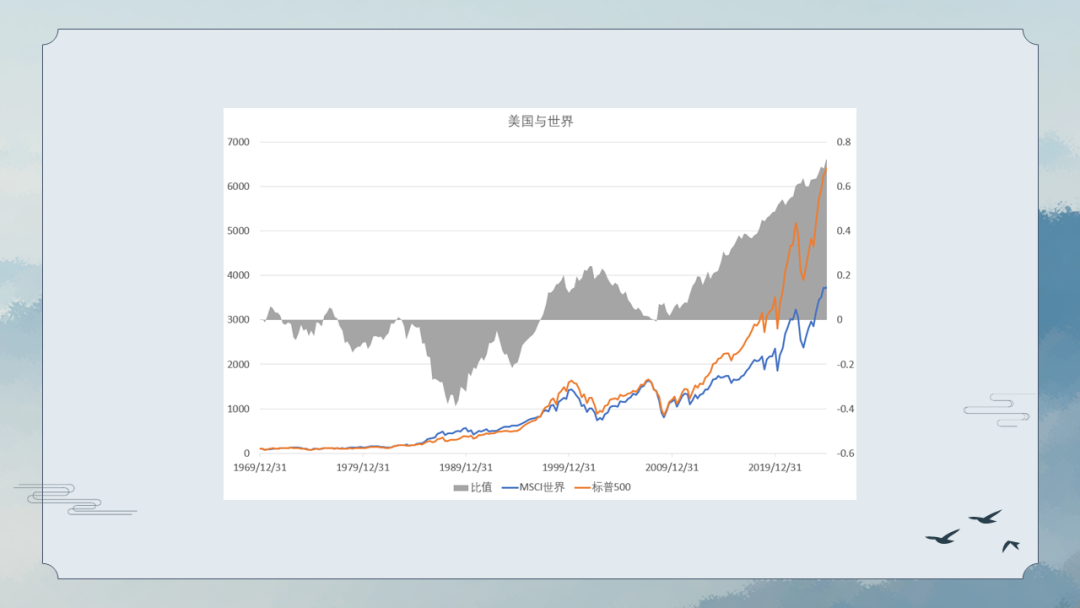The width and height of the screenshot is (1080, 608).
Task: Click the 0.4 right axis value
Action: (844, 231)
